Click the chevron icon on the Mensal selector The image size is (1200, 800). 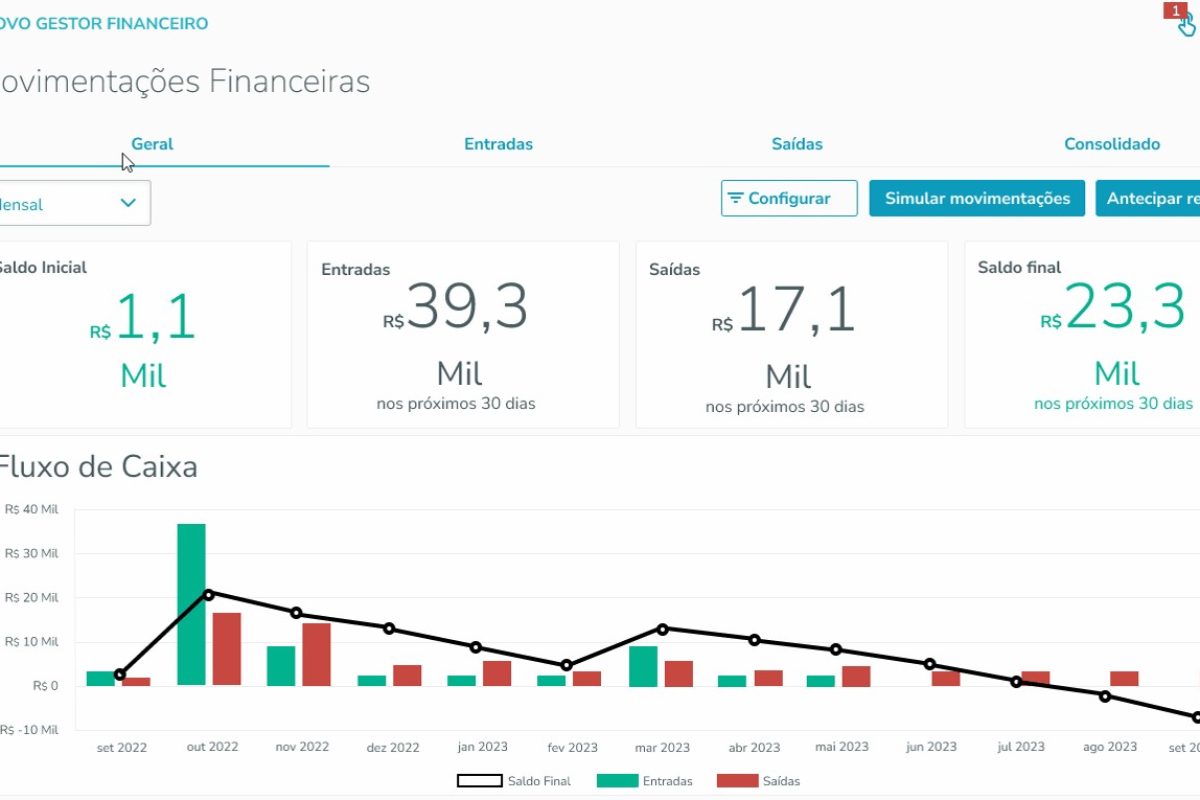coord(127,203)
